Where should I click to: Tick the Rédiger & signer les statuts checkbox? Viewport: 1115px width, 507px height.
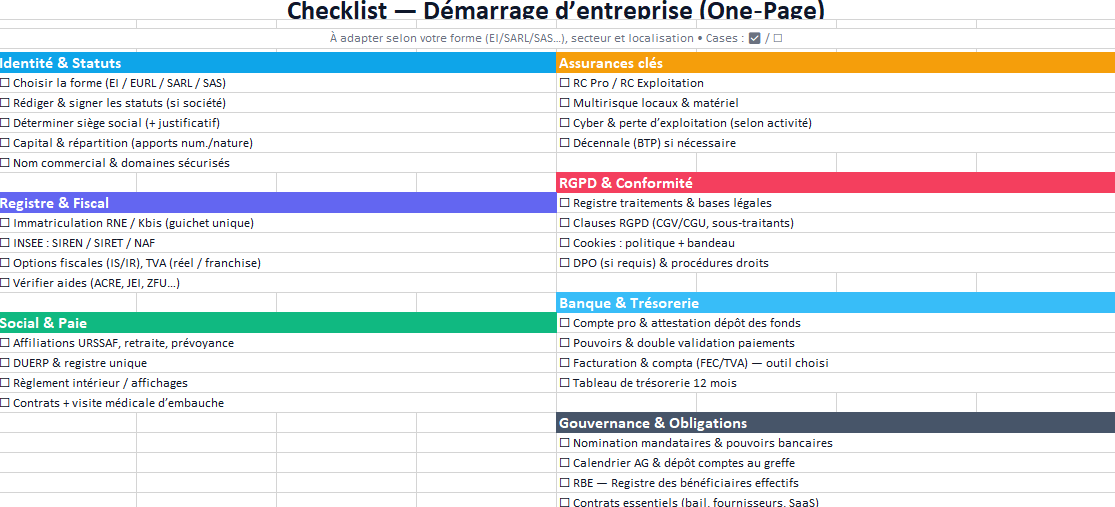click(x=5, y=103)
